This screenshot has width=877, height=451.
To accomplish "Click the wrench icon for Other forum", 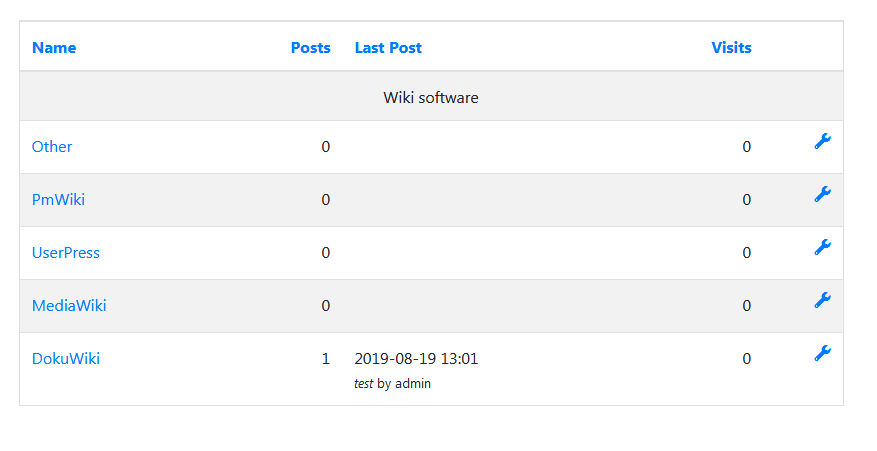I will point(822,142).
